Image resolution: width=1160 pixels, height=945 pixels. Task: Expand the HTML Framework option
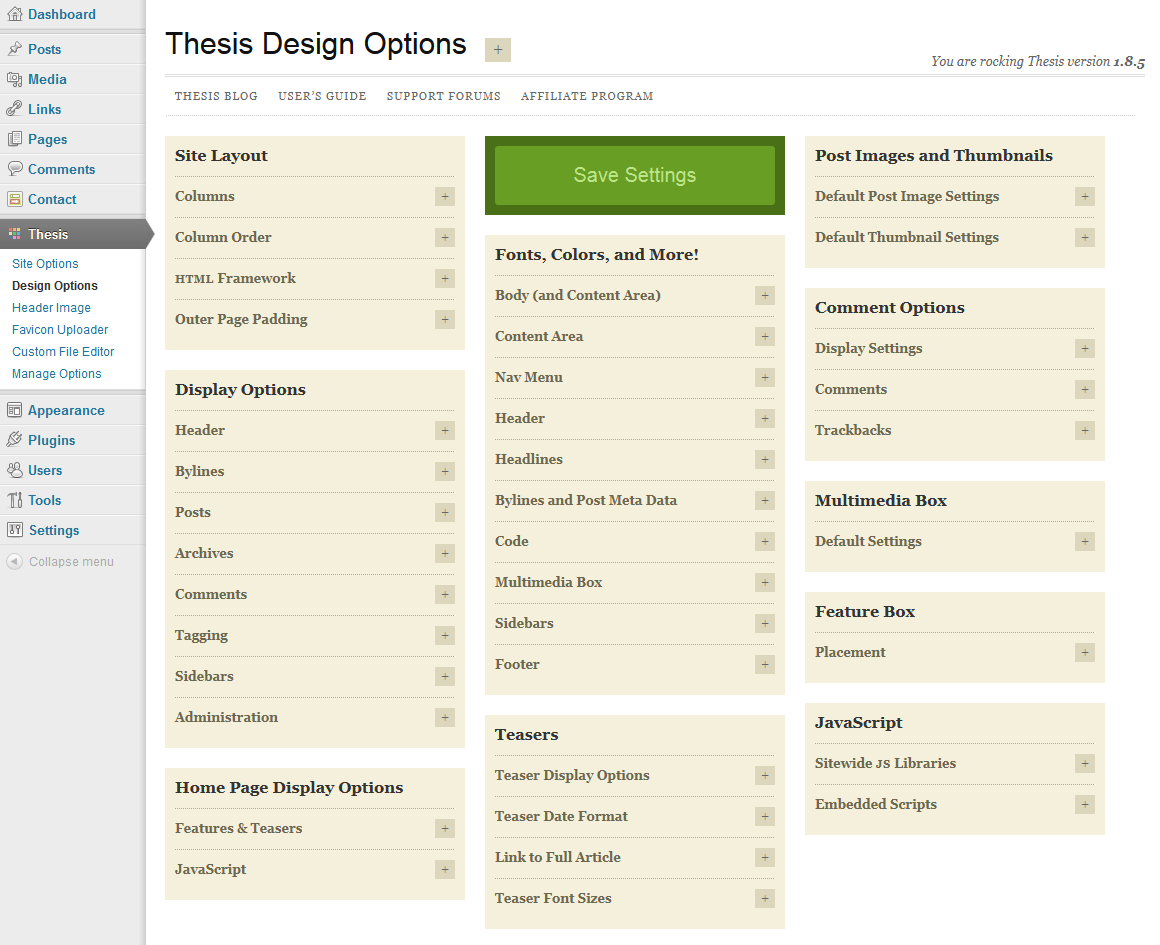445,279
